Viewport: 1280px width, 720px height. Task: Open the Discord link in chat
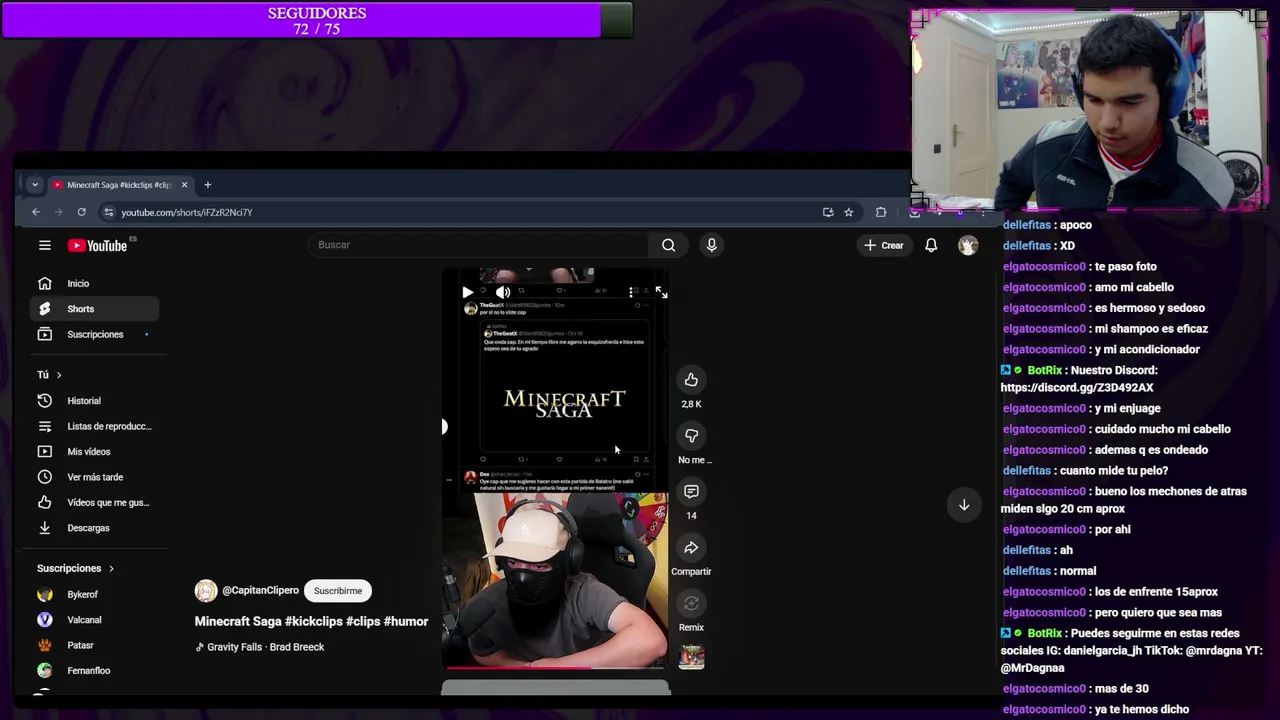[x=1077, y=388]
